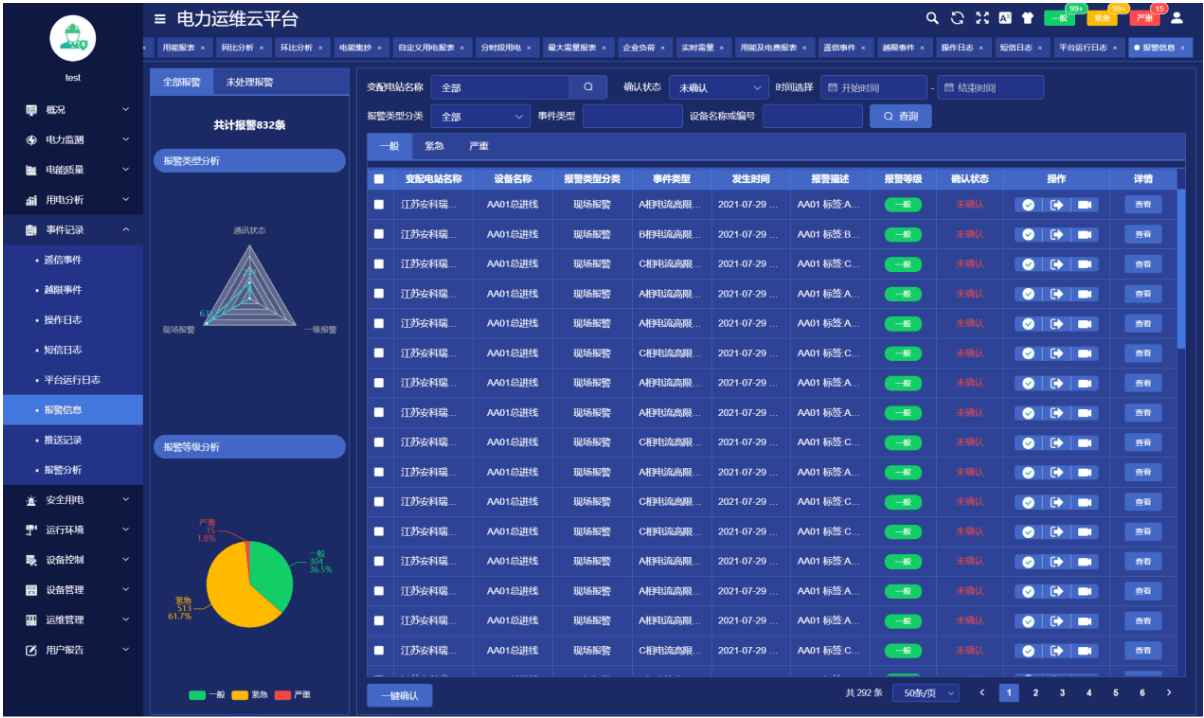Go to next page with right arrow
The height and width of the screenshot is (718, 1204).
click(x=1168, y=692)
